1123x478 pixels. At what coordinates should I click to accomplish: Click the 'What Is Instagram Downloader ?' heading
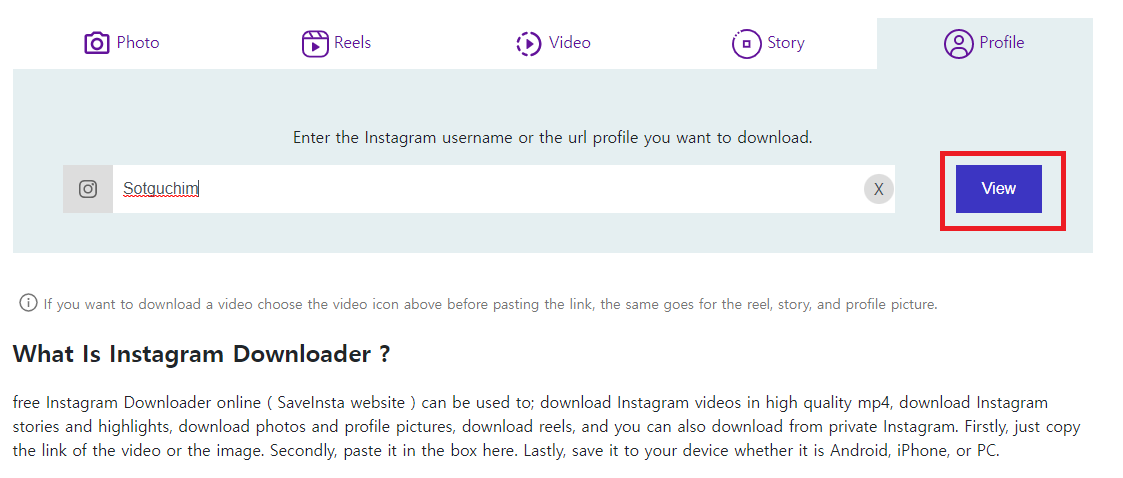pyautogui.click(x=202, y=354)
